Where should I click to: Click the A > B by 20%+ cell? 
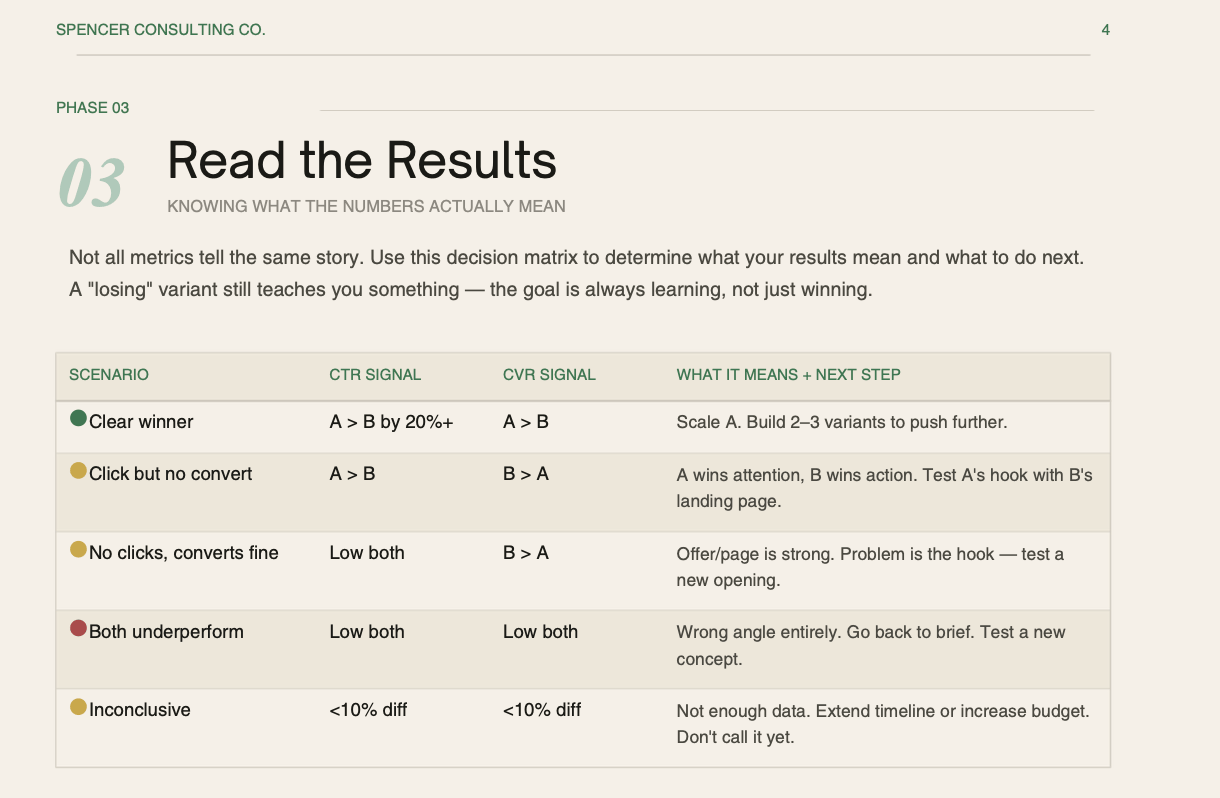(391, 422)
